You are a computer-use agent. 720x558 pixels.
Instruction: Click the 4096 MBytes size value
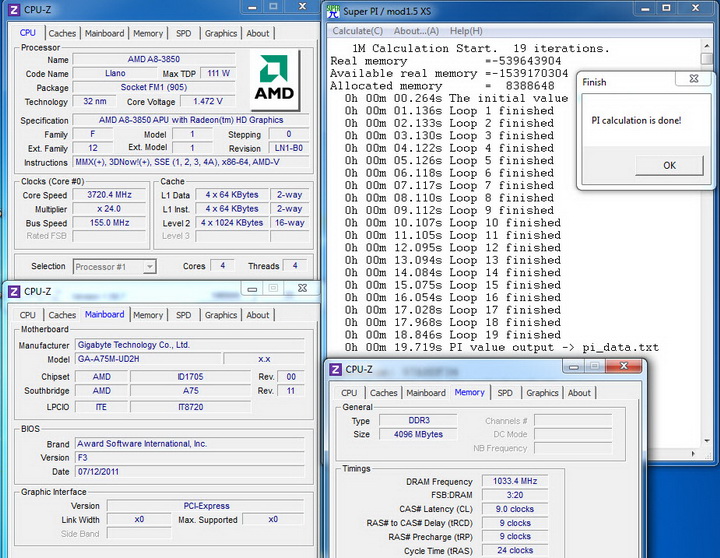point(418,434)
